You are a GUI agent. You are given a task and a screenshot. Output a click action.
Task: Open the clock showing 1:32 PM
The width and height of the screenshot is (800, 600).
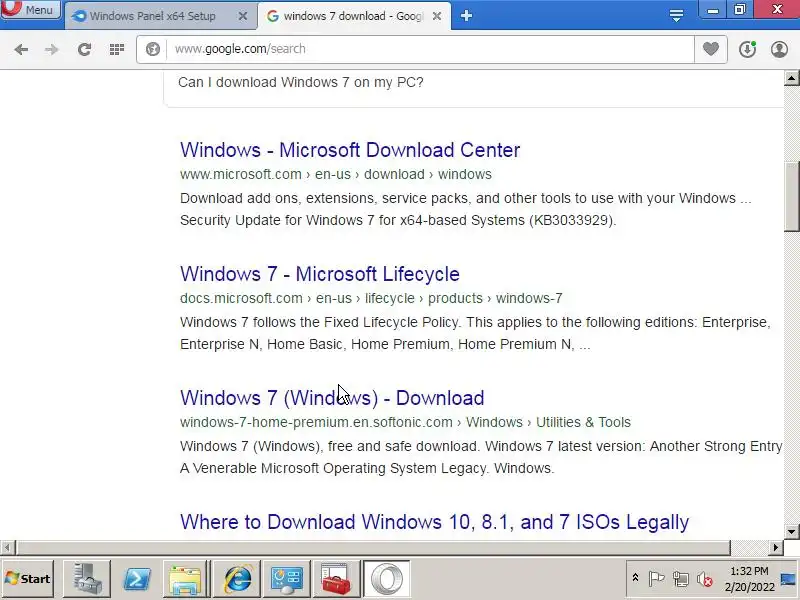pos(749,579)
